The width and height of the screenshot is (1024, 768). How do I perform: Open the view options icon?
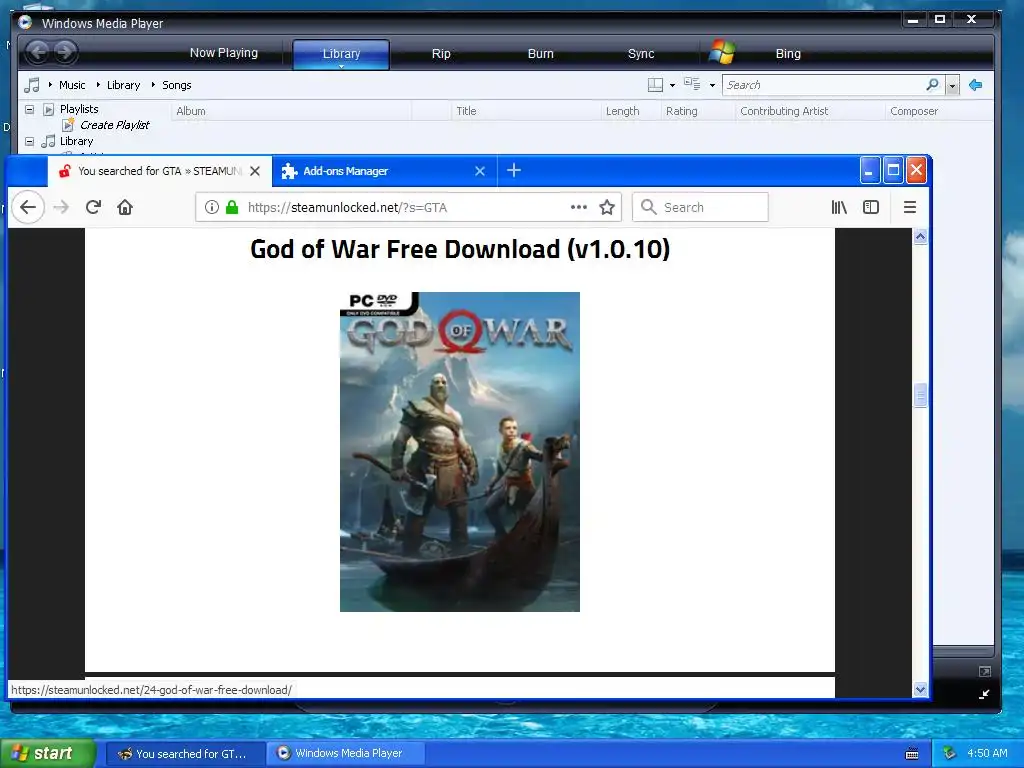[x=692, y=84]
